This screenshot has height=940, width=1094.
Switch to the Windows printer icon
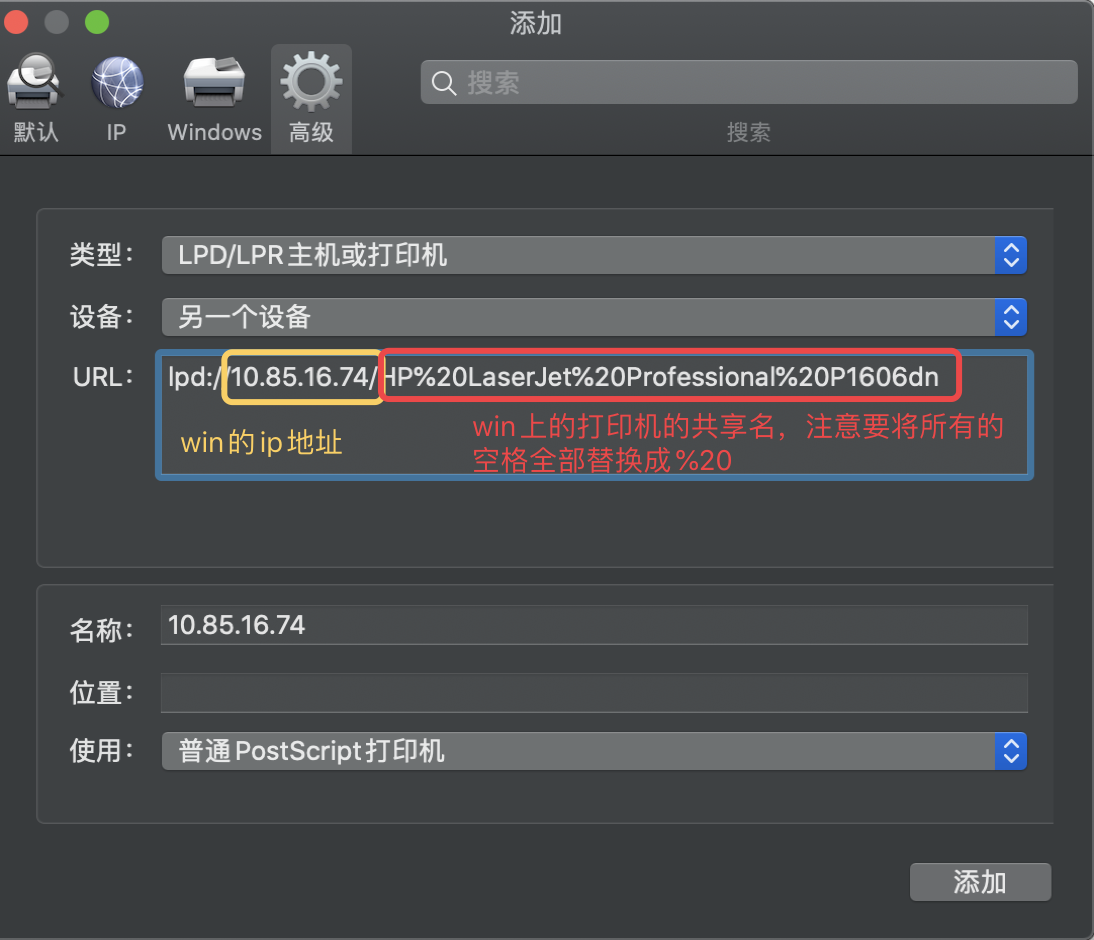214,82
